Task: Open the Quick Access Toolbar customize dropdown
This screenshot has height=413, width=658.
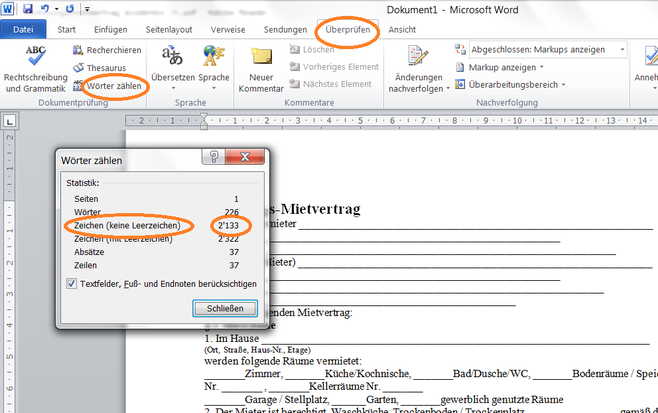Action: pyautogui.click(x=87, y=9)
